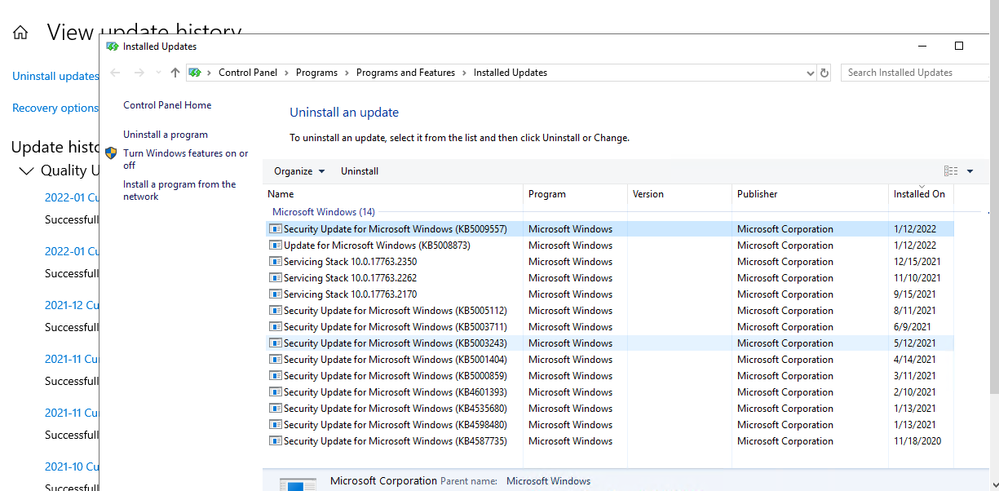Click the view options icon
The width and height of the screenshot is (999, 491).
point(950,171)
